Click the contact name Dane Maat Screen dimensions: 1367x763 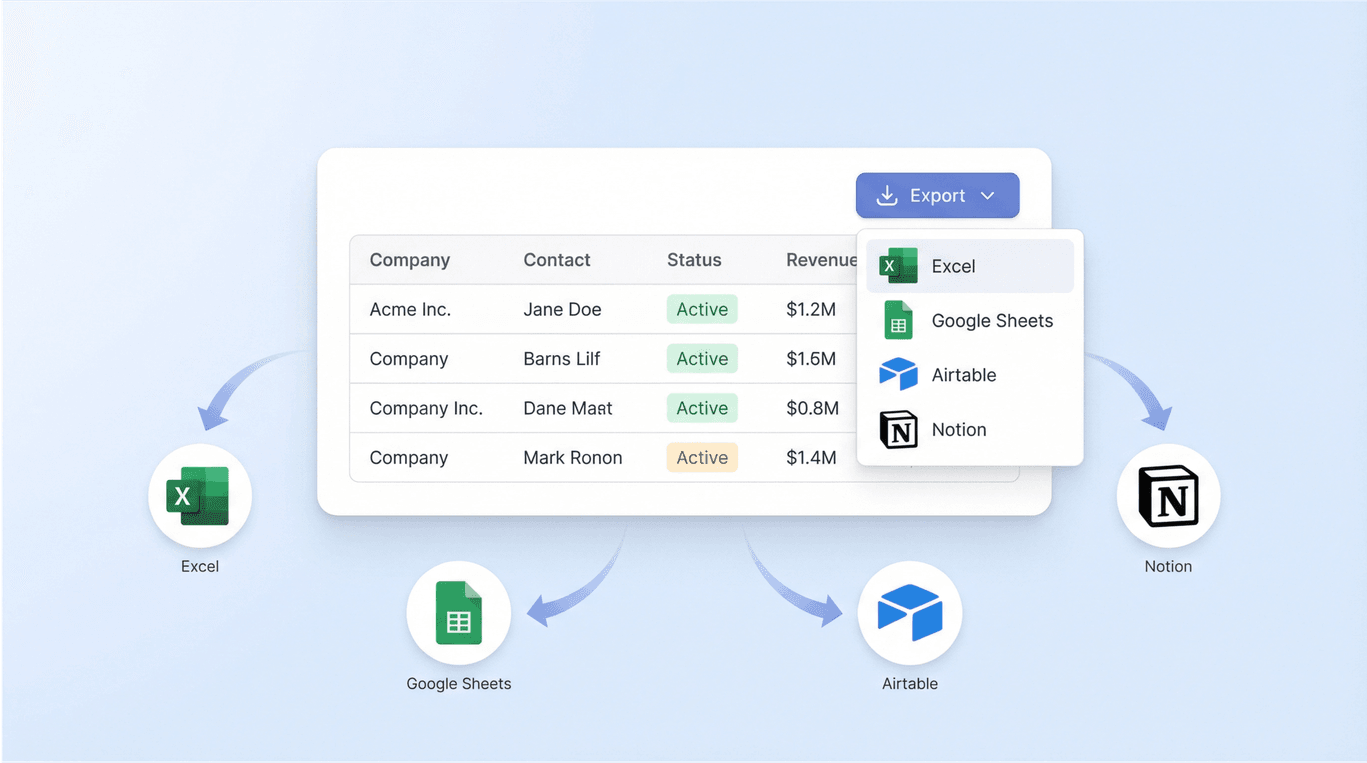(567, 408)
